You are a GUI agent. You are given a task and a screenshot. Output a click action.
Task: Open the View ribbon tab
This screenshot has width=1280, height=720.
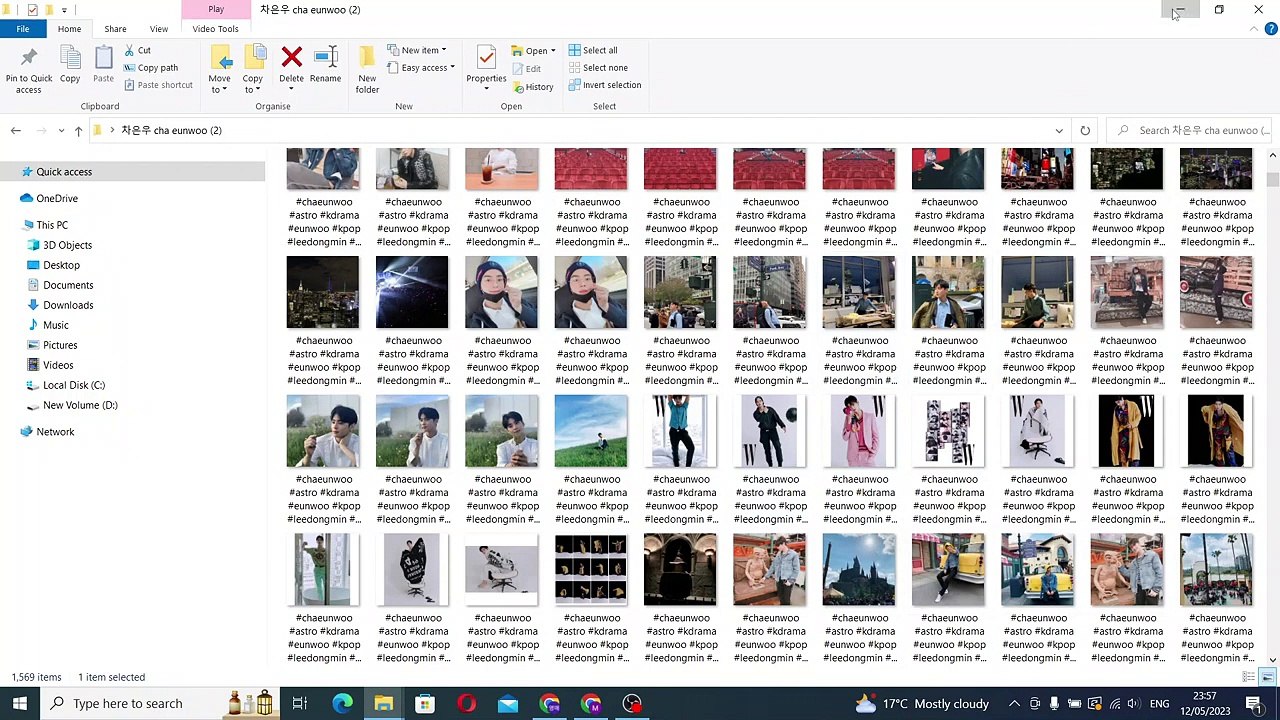158,29
